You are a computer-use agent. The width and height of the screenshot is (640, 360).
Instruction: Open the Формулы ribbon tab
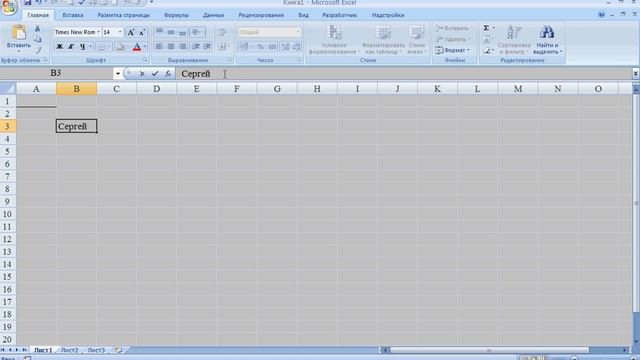176,15
